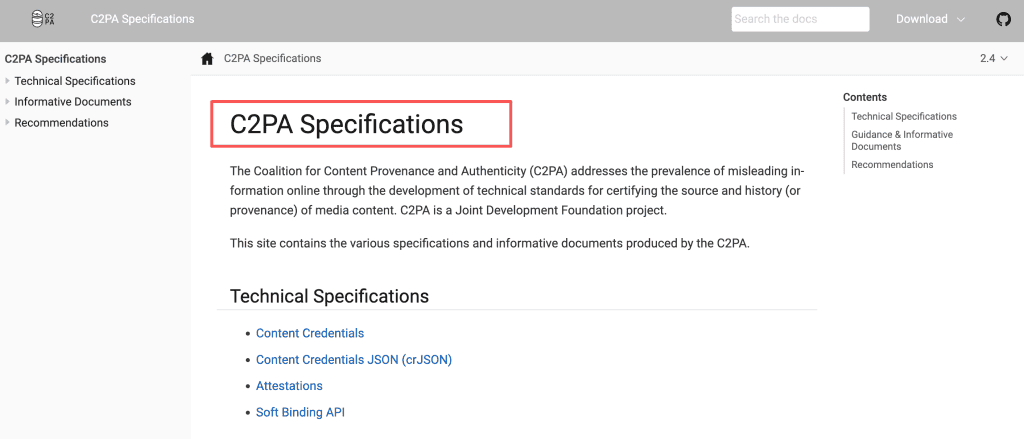
Task: Click the C2PA Specifications page heading
Action: [347, 124]
